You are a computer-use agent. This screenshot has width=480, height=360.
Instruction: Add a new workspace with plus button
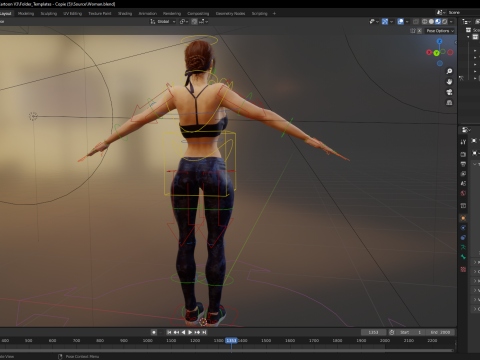click(274, 14)
